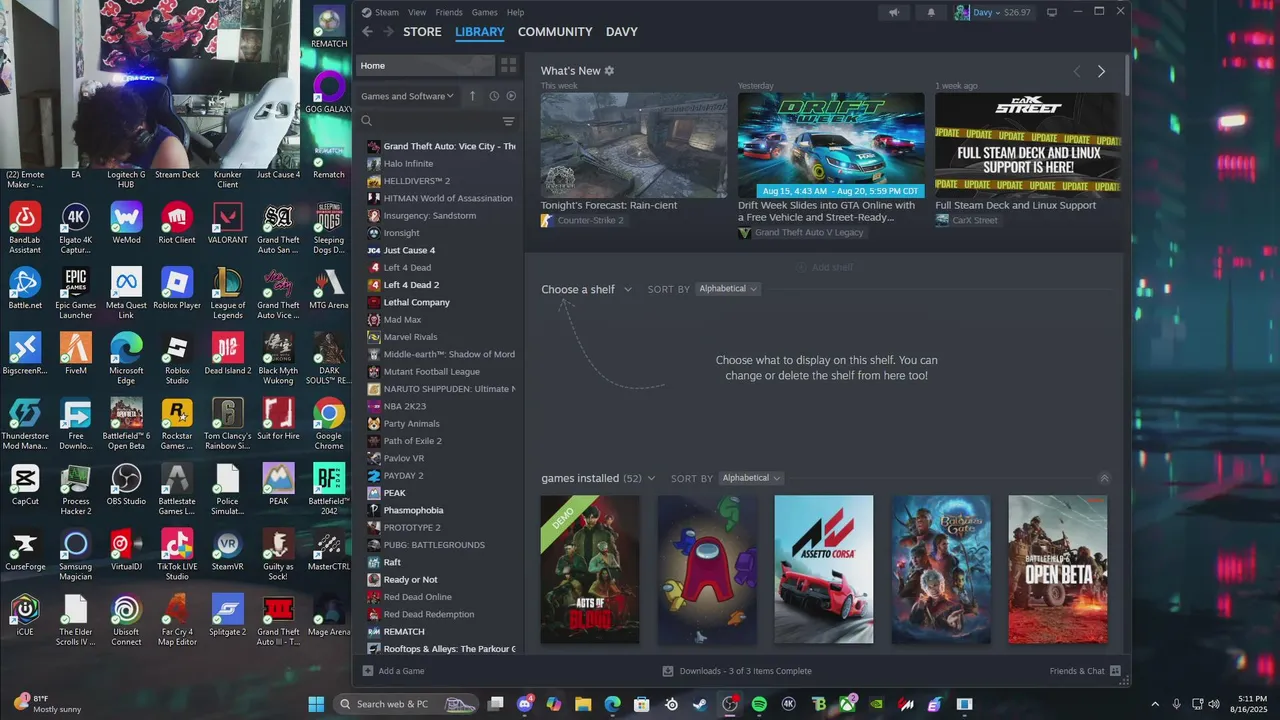Open Discord in the taskbar

click(525, 704)
